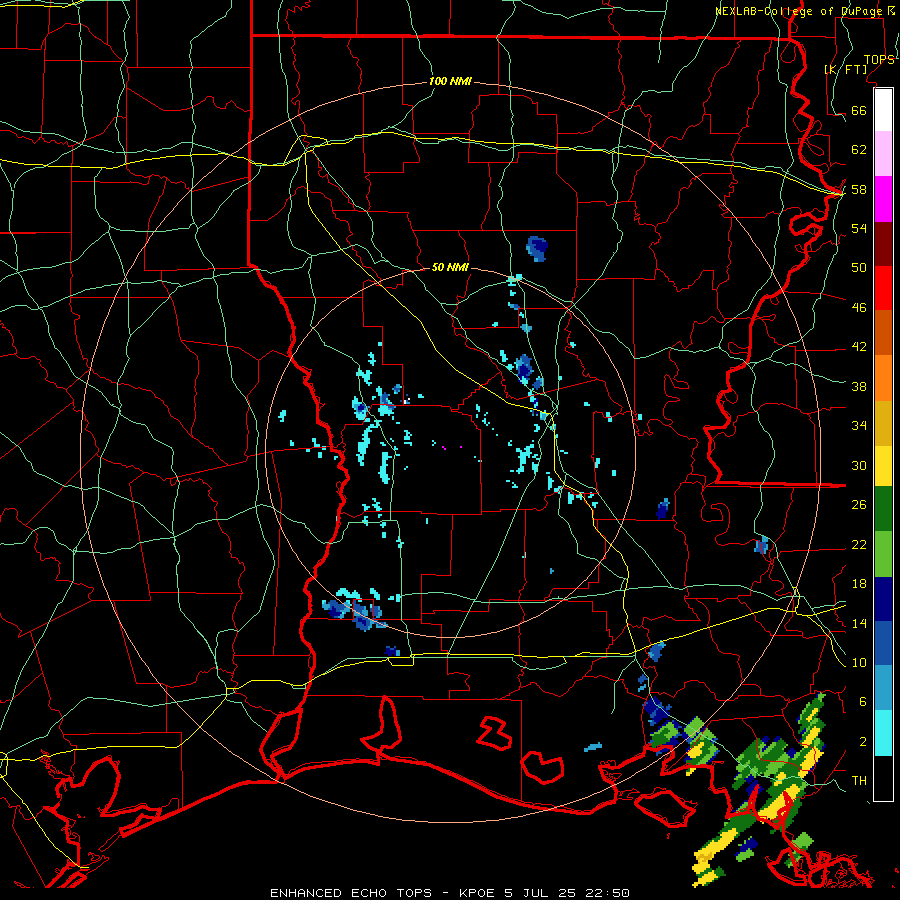Image resolution: width=900 pixels, height=900 pixels.
Task: Select the light green legend swatch
Action: (x=883, y=554)
